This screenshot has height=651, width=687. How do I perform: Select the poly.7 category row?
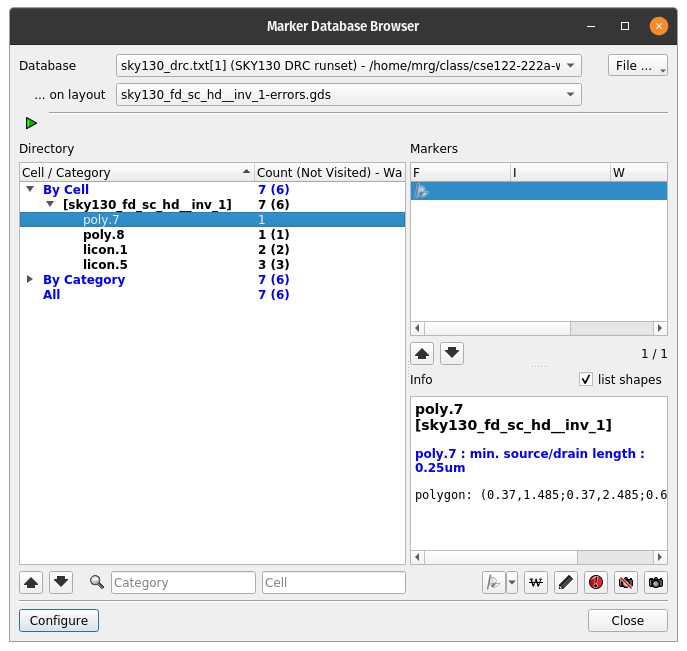pos(212,219)
